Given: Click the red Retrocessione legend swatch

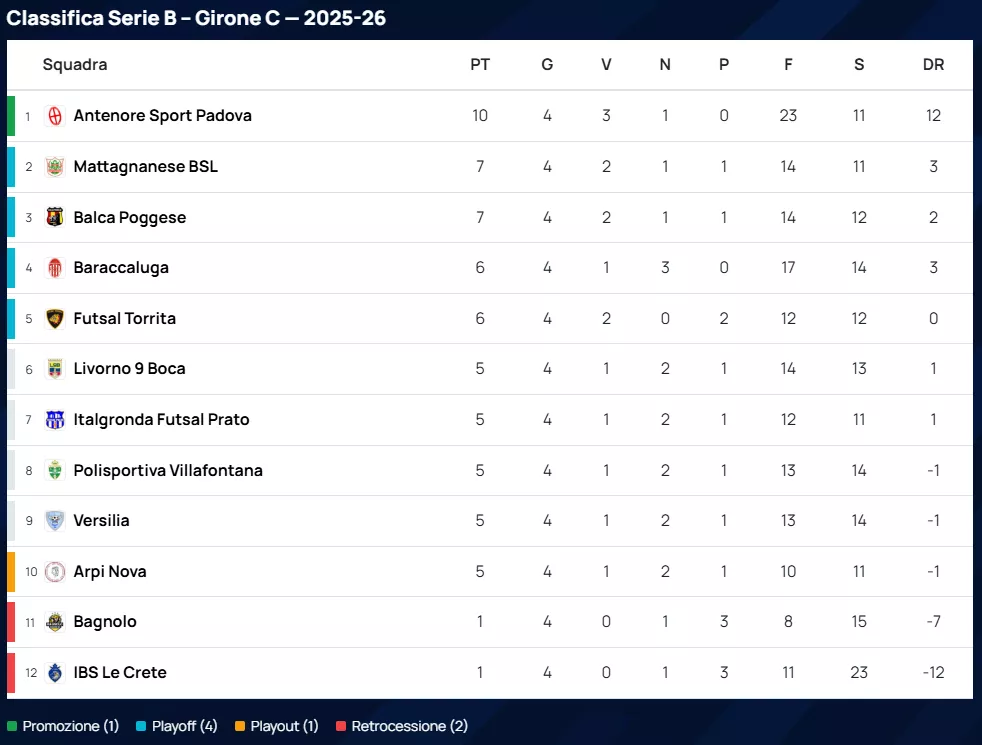Looking at the screenshot, I should click(x=341, y=727).
